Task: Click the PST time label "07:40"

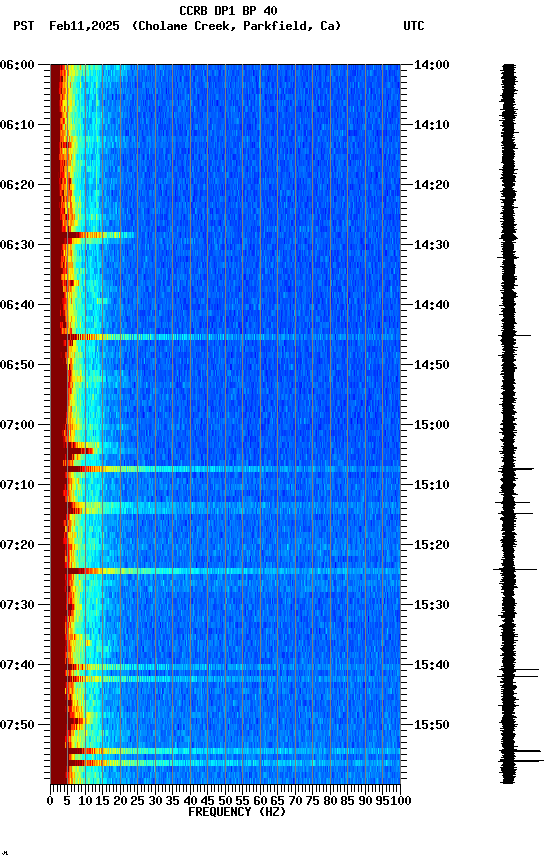Action: (17, 666)
